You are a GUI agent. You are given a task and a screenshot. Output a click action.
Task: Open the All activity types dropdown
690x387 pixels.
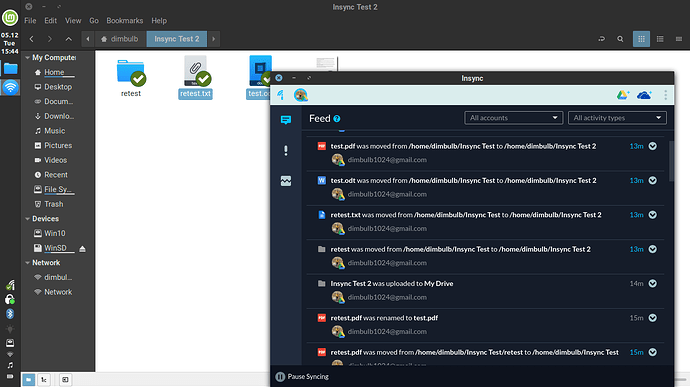pos(617,118)
